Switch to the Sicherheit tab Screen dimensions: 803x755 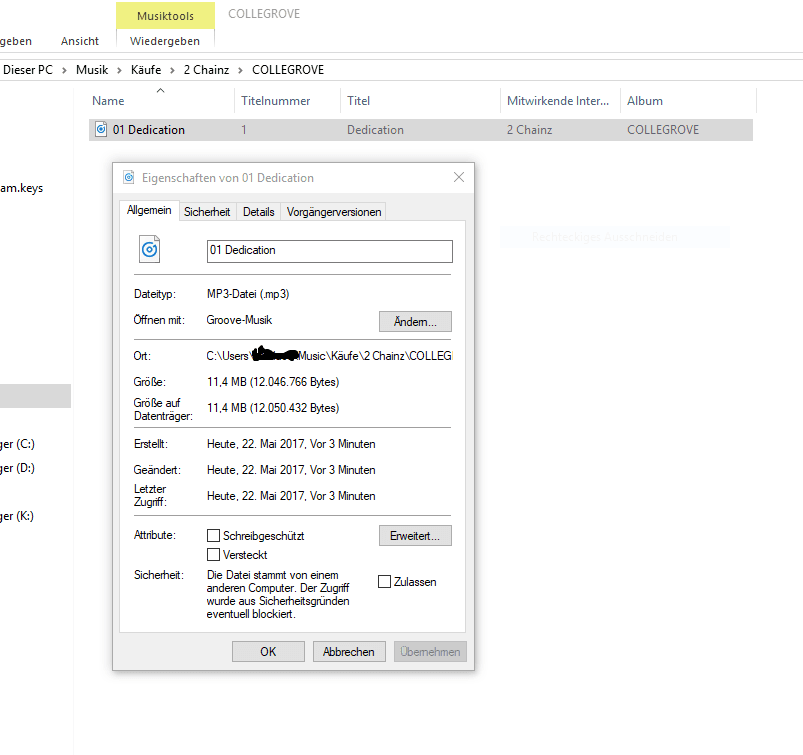click(x=207, y=212)
